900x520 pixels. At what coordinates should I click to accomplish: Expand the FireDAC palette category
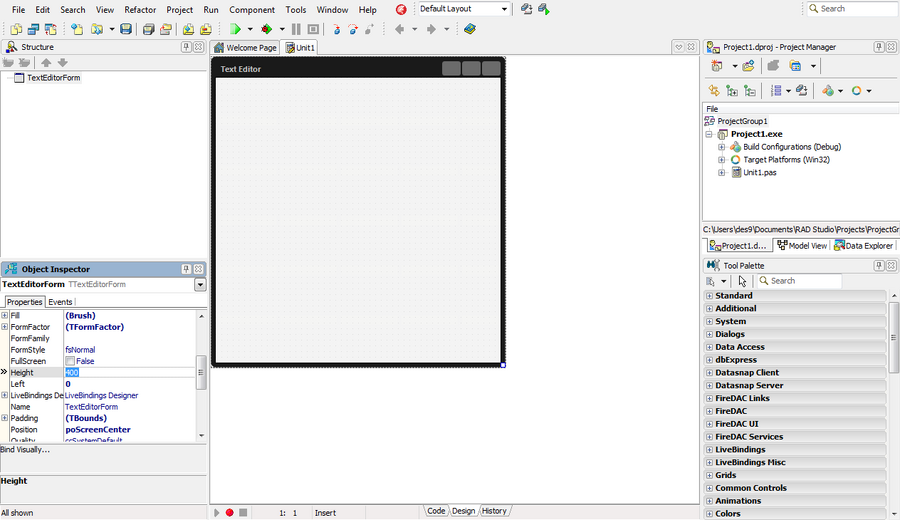click(x=709, y=411)
